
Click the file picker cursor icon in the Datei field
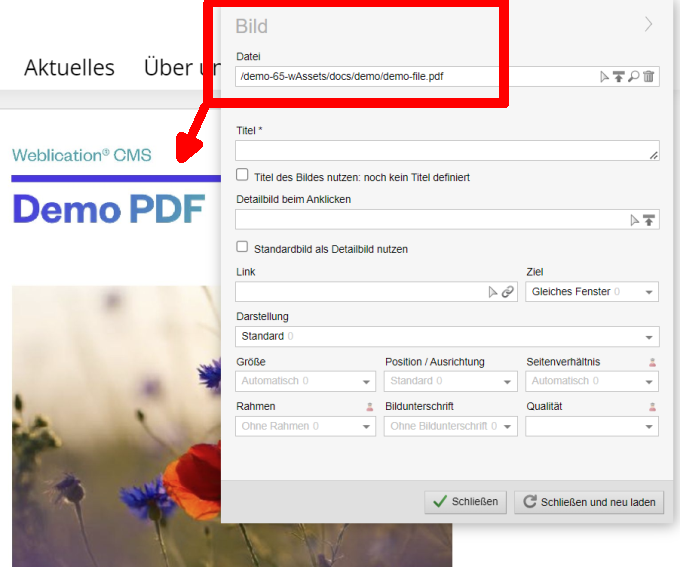coord(604,77)
